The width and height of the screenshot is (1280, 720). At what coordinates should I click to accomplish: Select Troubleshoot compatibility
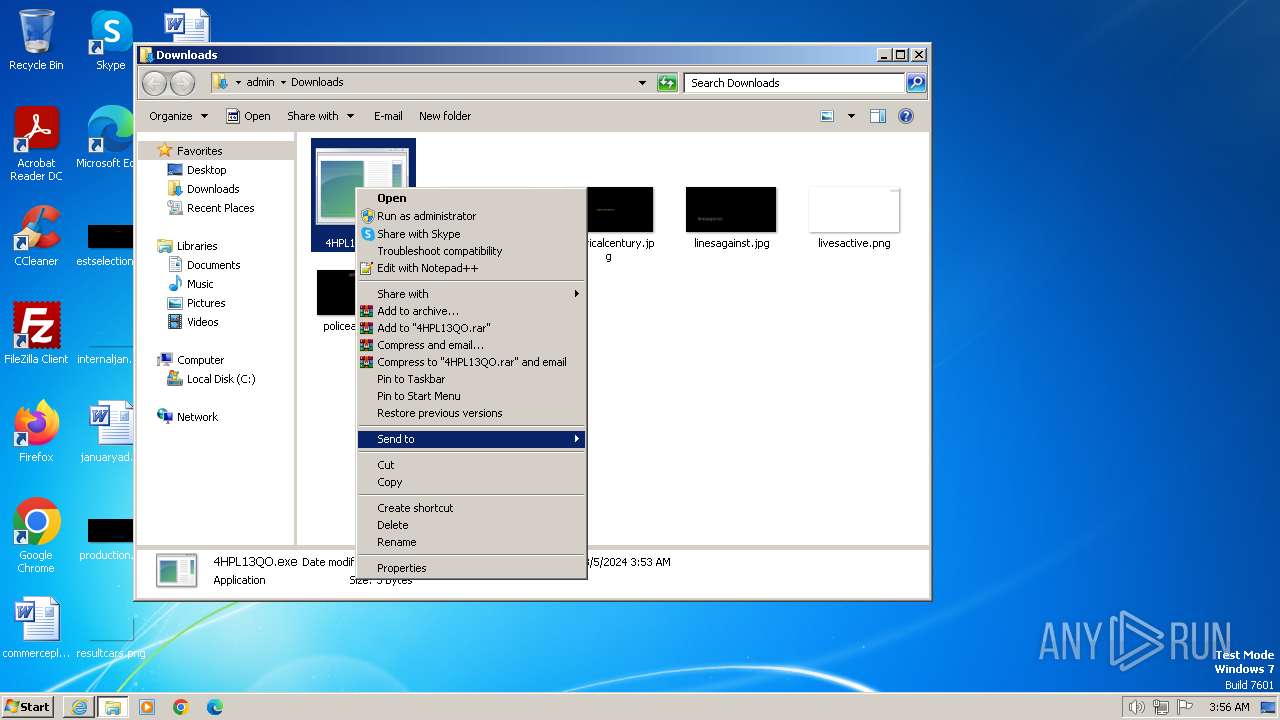click(x=471, y=251)
